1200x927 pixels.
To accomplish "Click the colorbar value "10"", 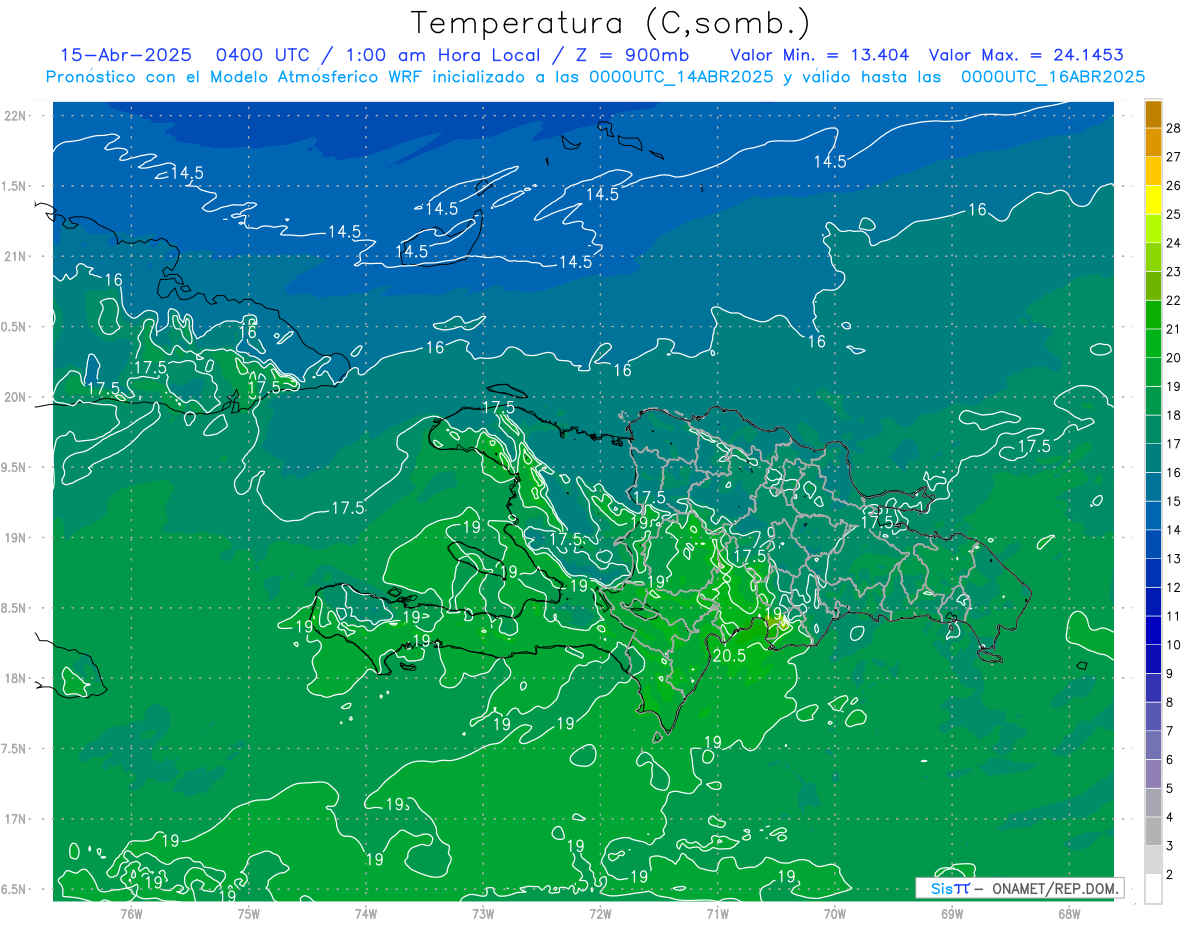I will pos(1174,644).
